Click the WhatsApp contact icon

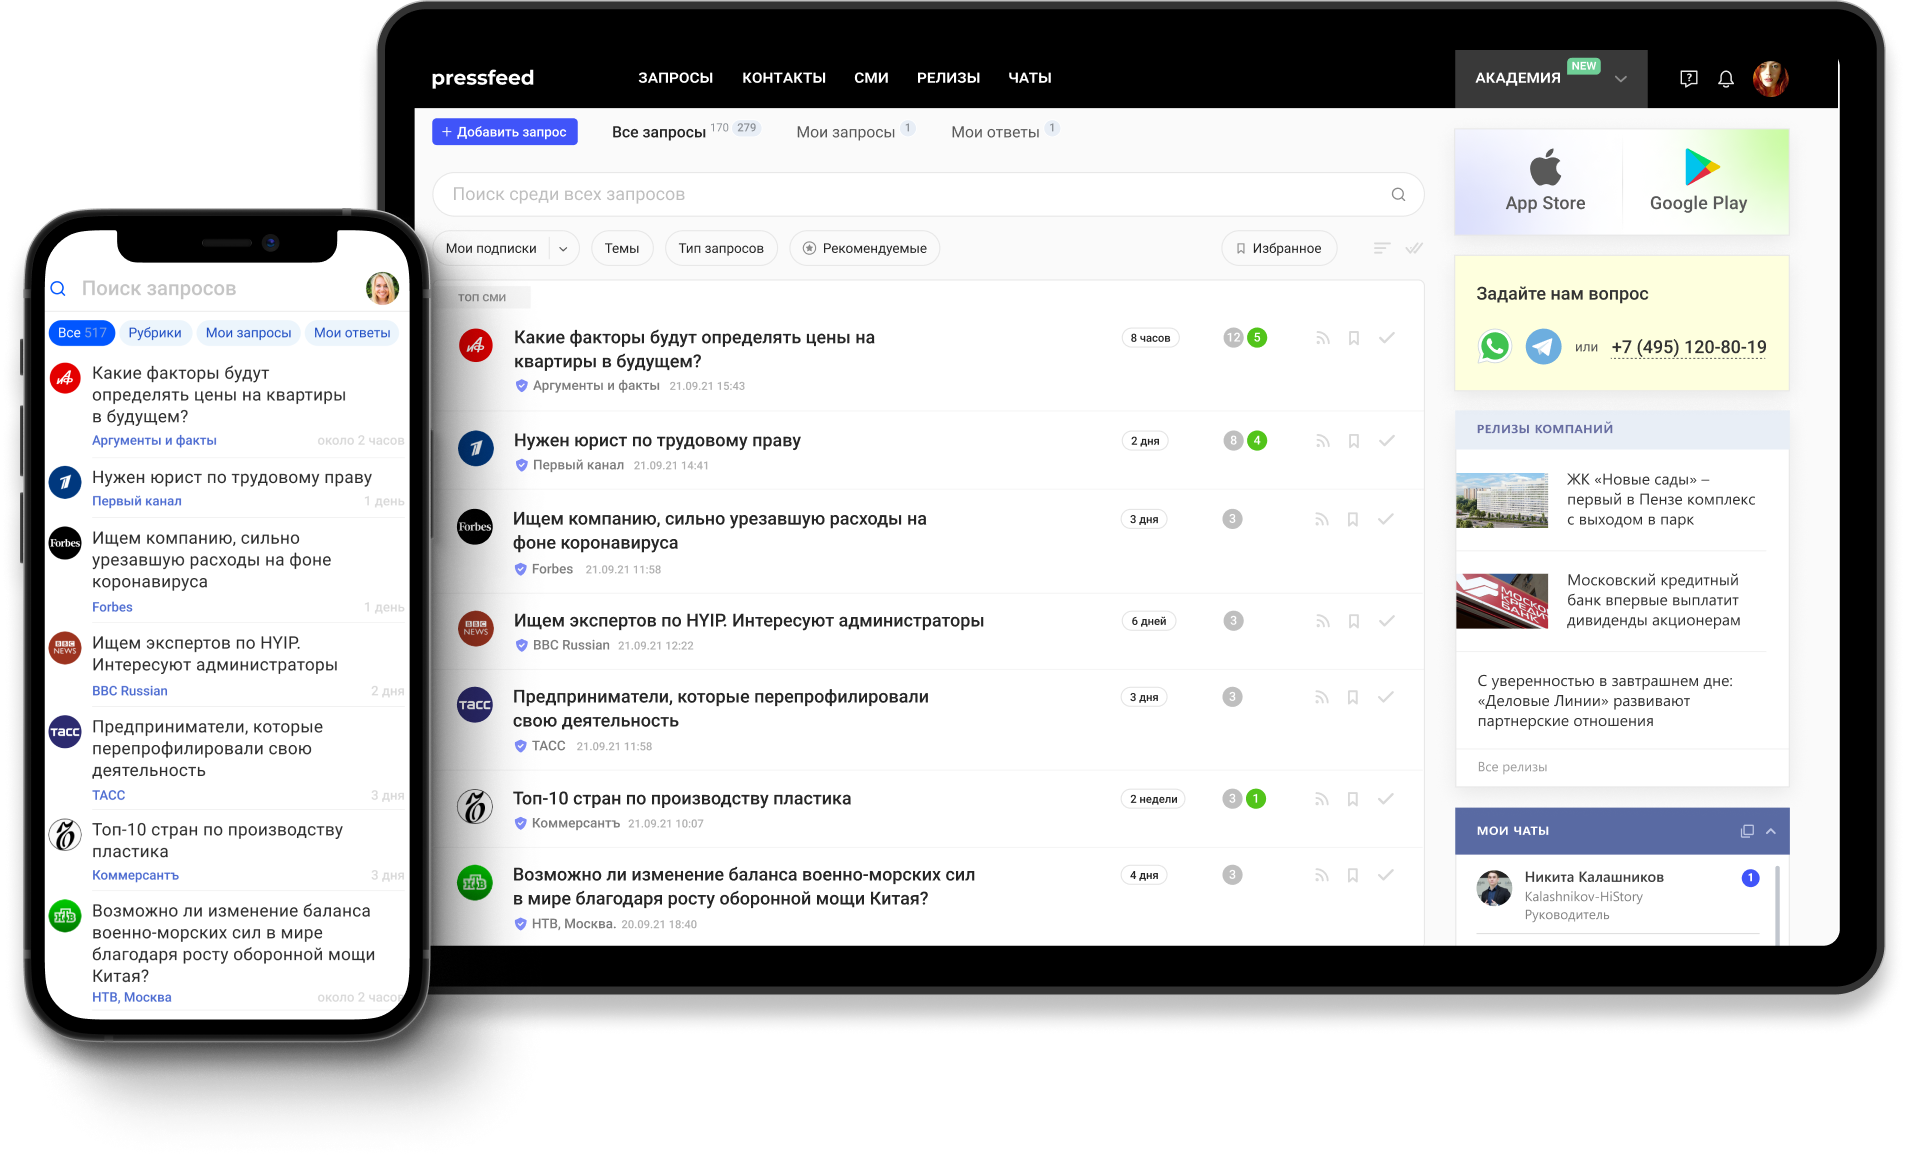click(1491, 344)
